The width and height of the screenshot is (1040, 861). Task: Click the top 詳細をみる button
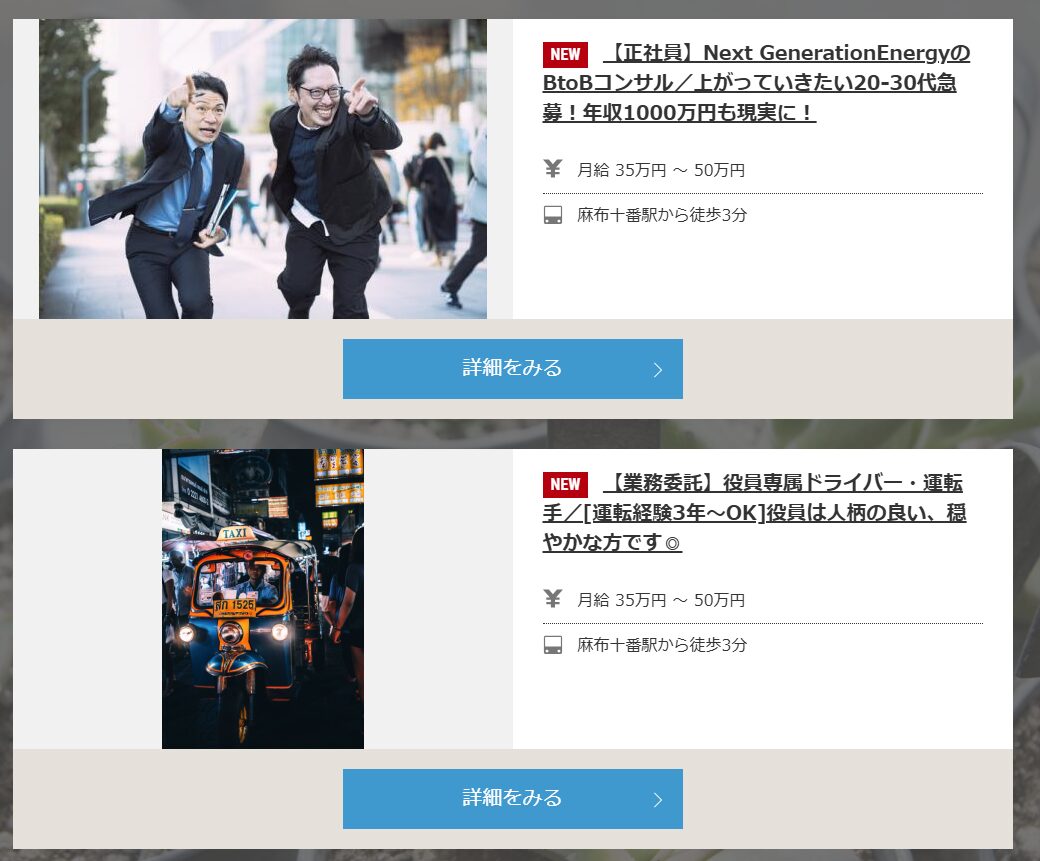(513, 369)
